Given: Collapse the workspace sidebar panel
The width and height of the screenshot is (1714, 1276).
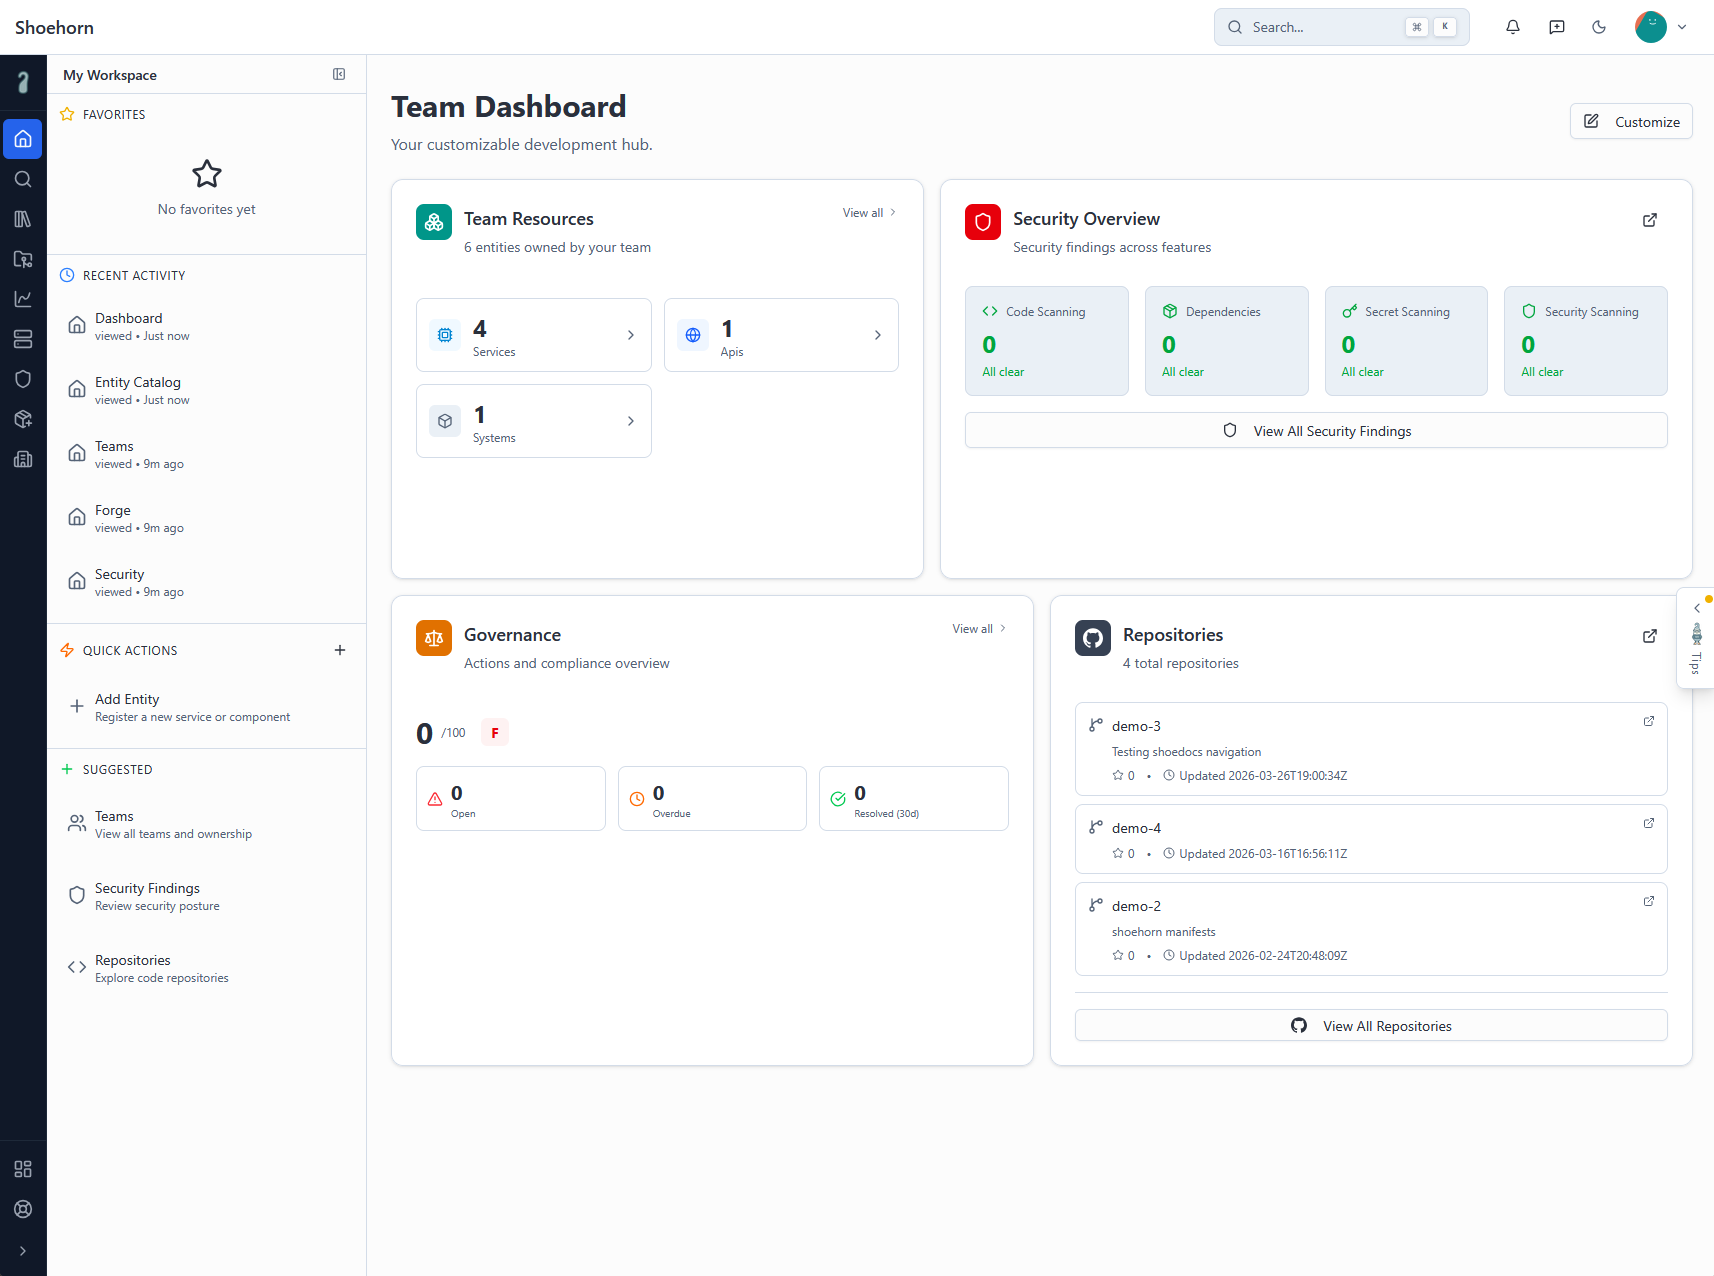Looking at the screenshot, I should click(339, 74).
